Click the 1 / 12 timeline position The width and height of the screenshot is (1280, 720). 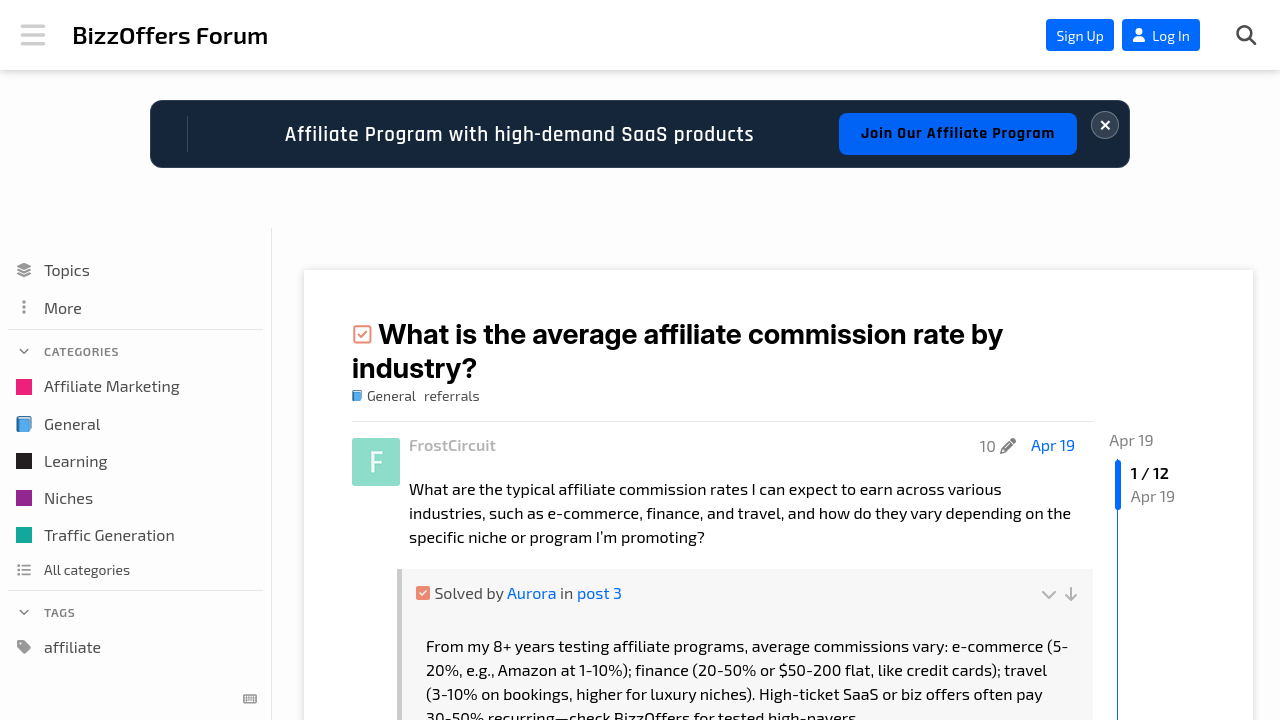pyautogui.click(x=1150, y=473)
